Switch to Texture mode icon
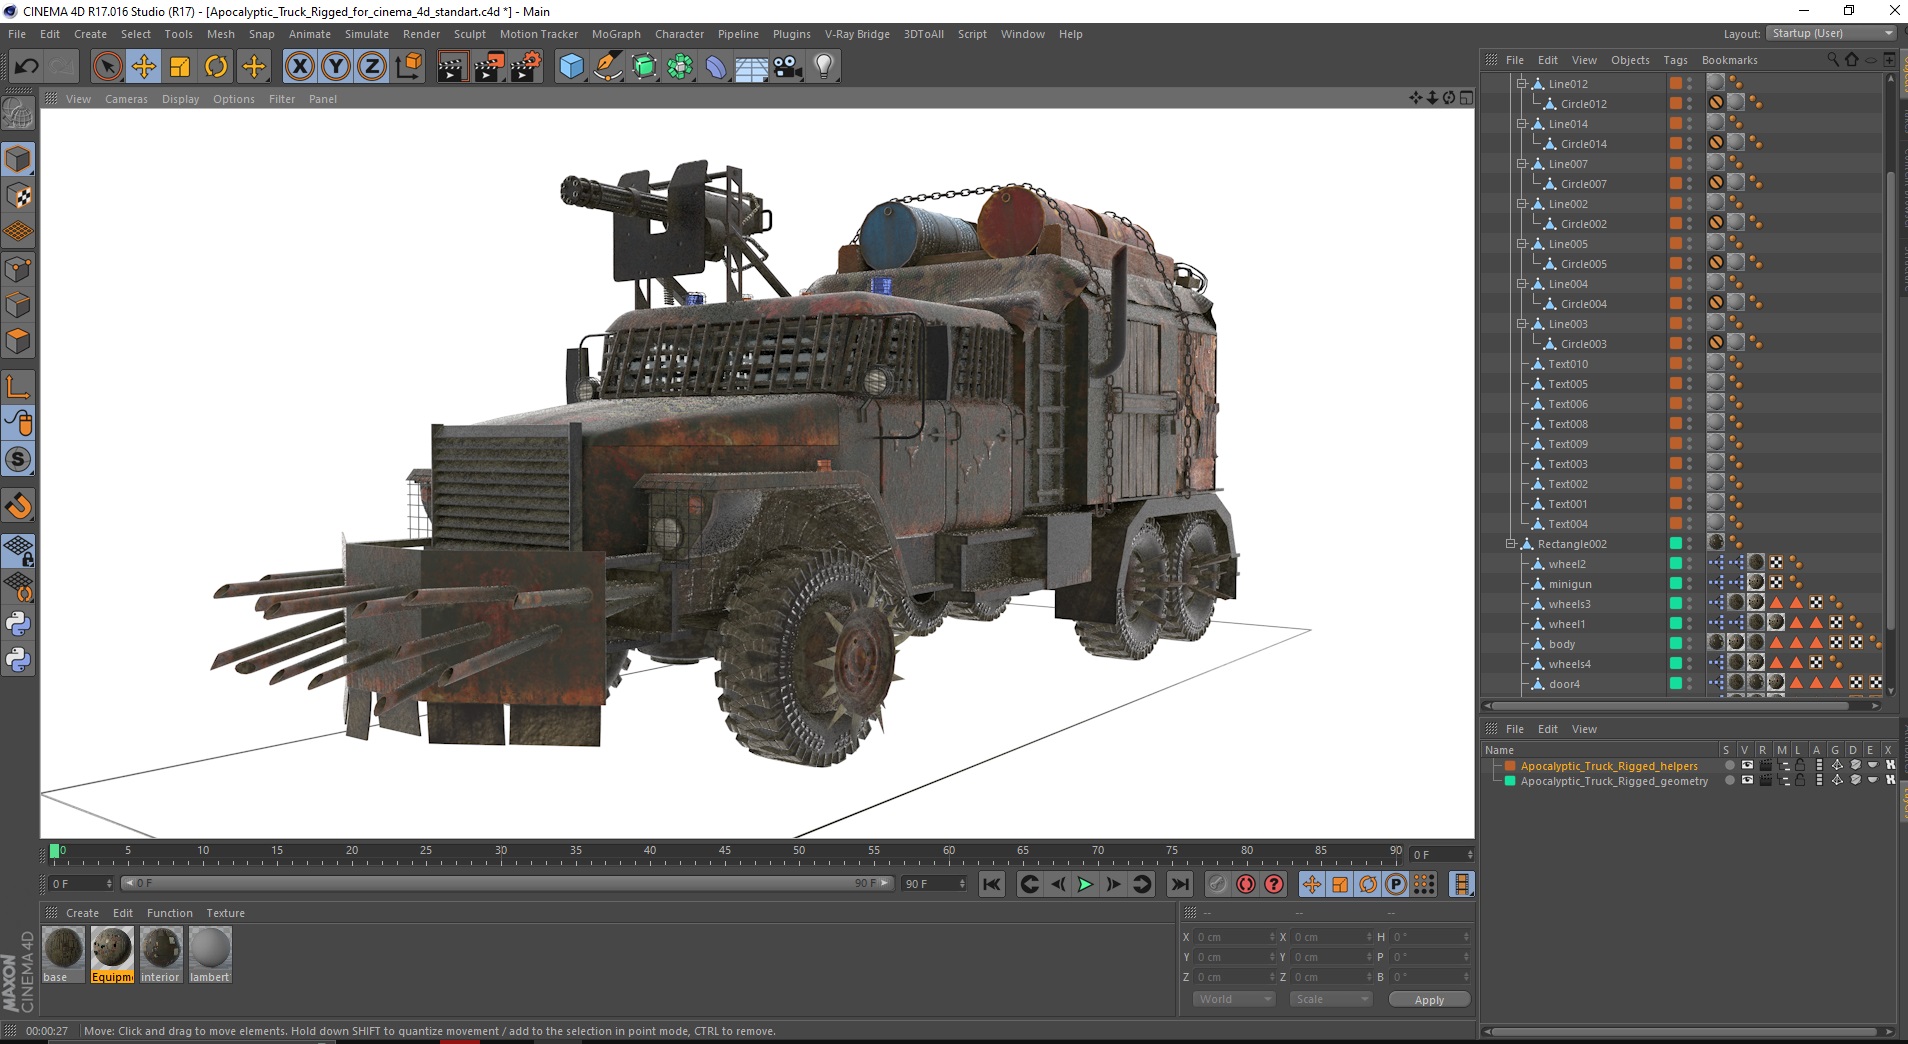This screenshot has width=1908, height=1044. point(18,196)
